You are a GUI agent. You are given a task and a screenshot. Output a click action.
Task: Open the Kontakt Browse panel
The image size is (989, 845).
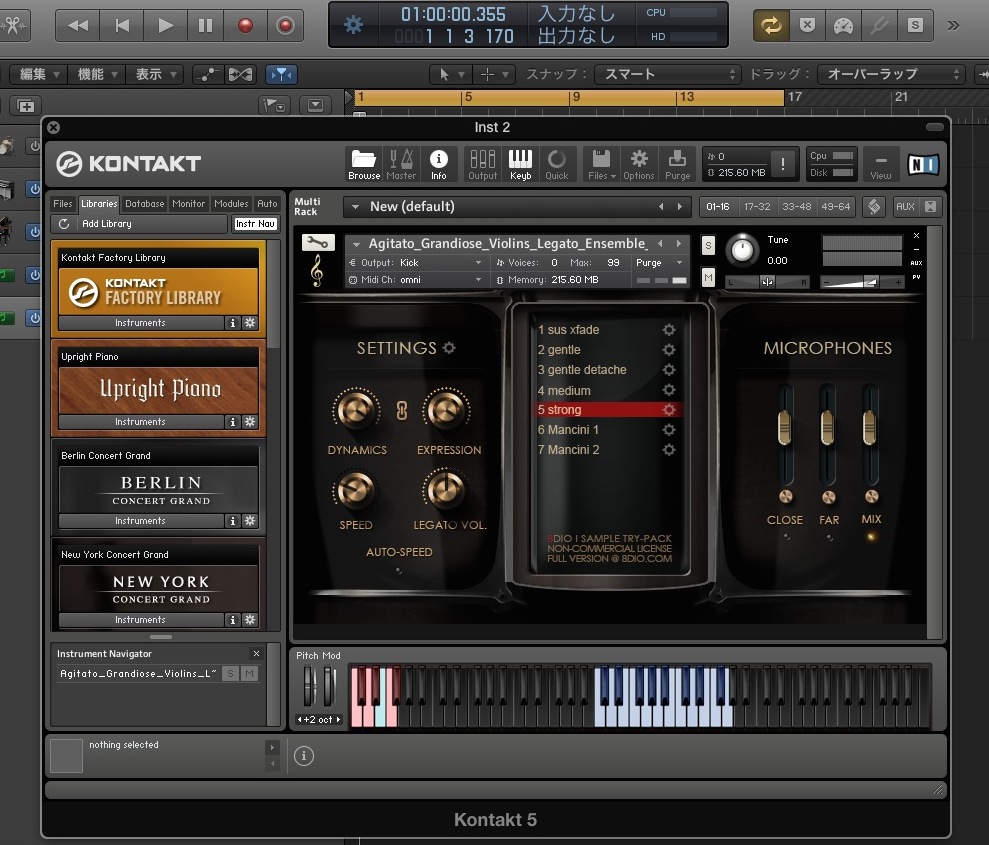pyautogui.click(x=364, y=165)
